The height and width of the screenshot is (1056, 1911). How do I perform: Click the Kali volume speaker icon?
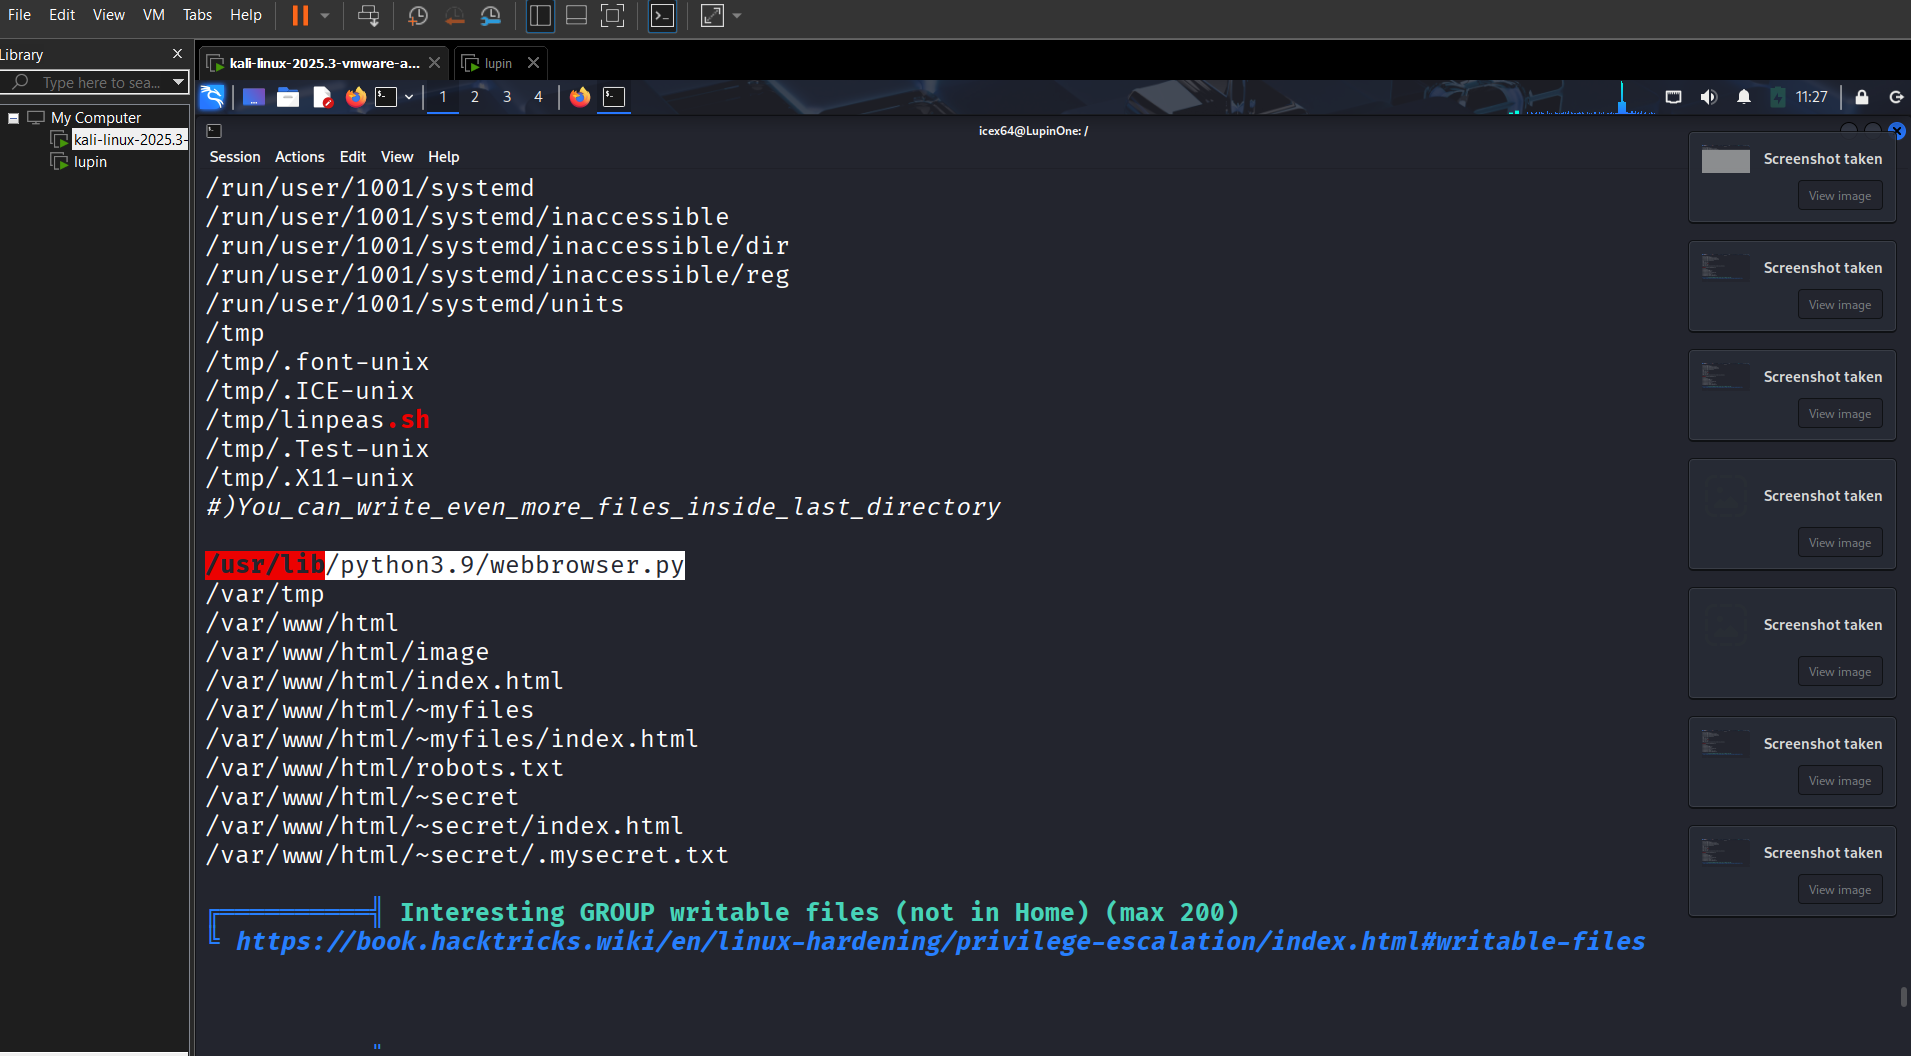coord(1708,97)
